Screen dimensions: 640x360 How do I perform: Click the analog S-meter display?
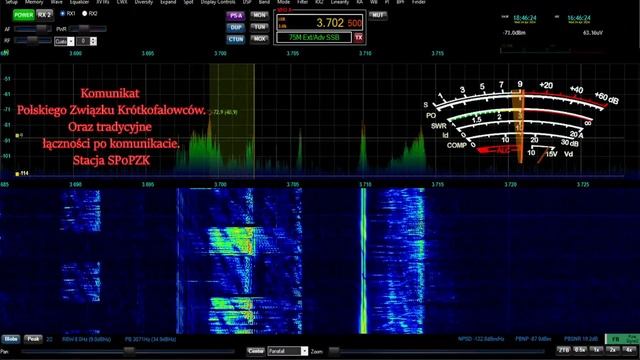pyautogui.click(x=521, y=122)
